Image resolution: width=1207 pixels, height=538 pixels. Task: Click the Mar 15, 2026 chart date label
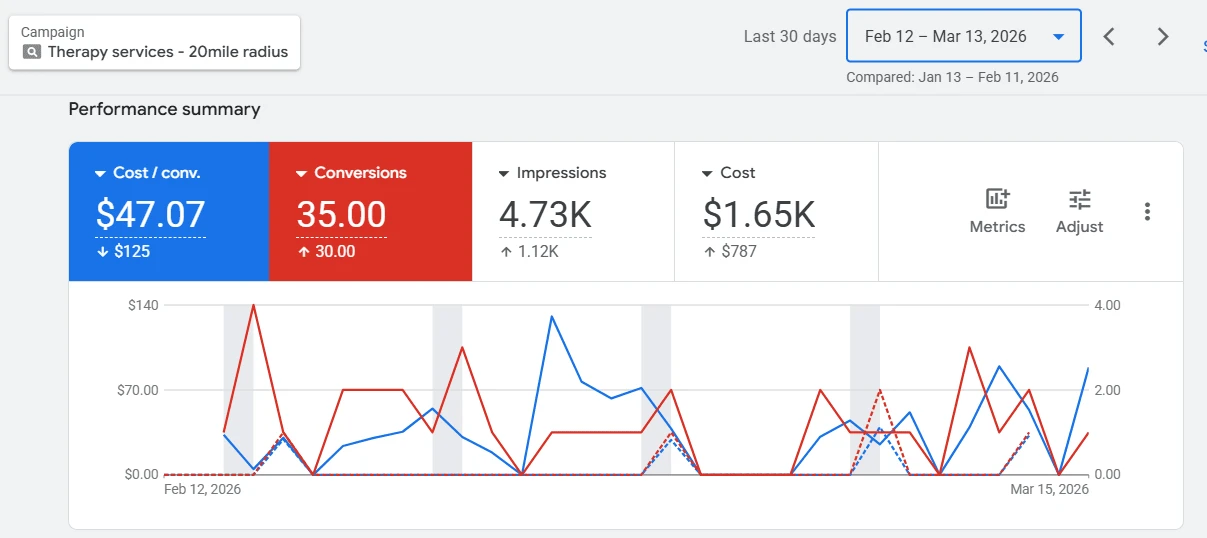pyautogui.click(x=1049, y=489)
